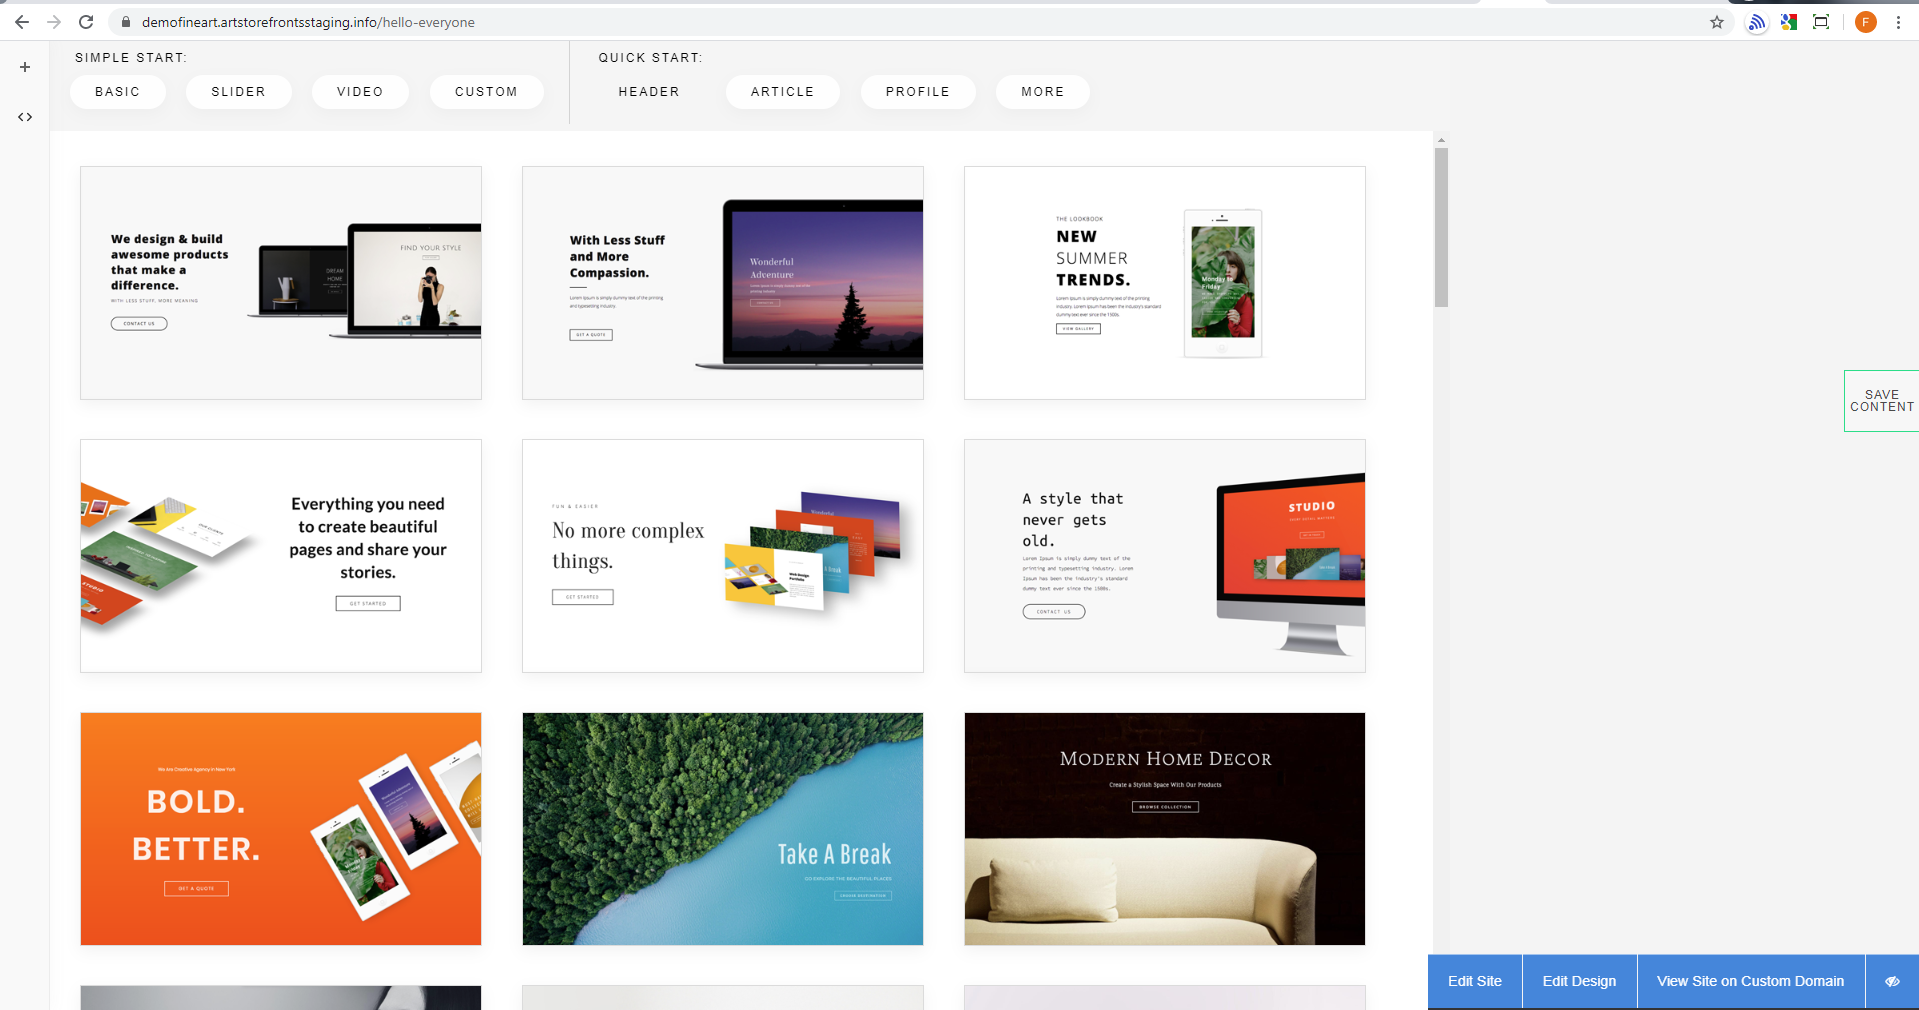Click the template list vertical scrollbar
The width and height of the screenshot is (1919, 1010).
click(1441, 227)
